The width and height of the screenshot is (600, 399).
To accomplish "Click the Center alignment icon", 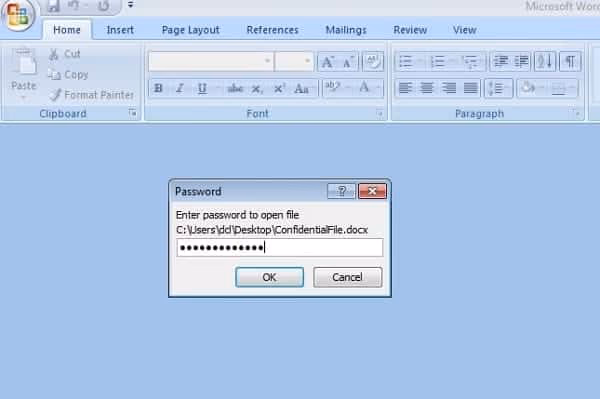I will coord(427,88).
